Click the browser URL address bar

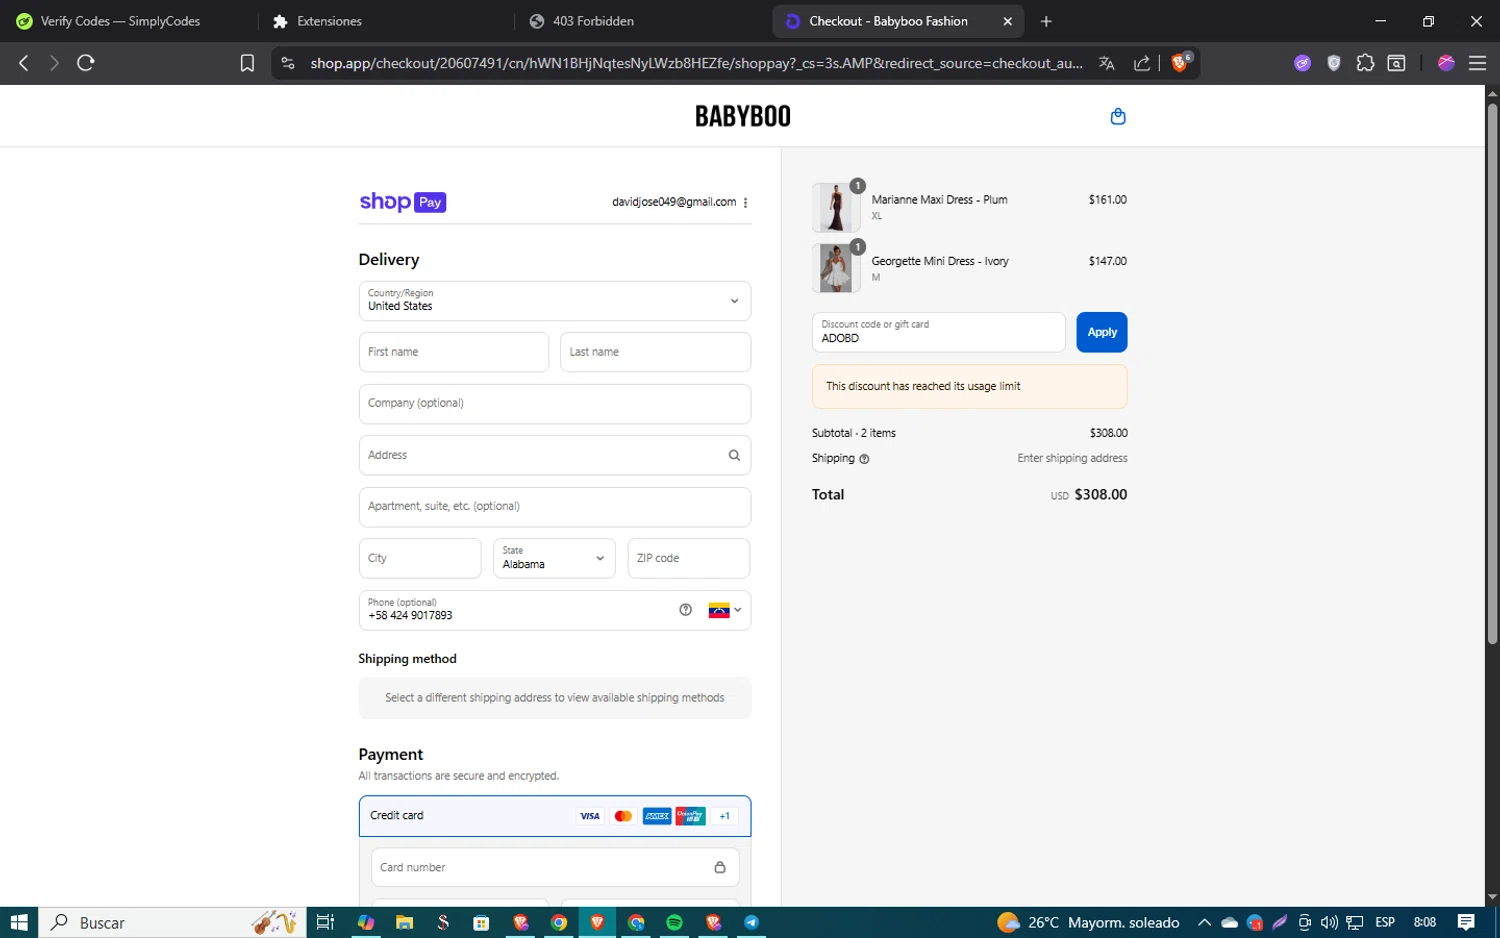[x=696, y=63]
